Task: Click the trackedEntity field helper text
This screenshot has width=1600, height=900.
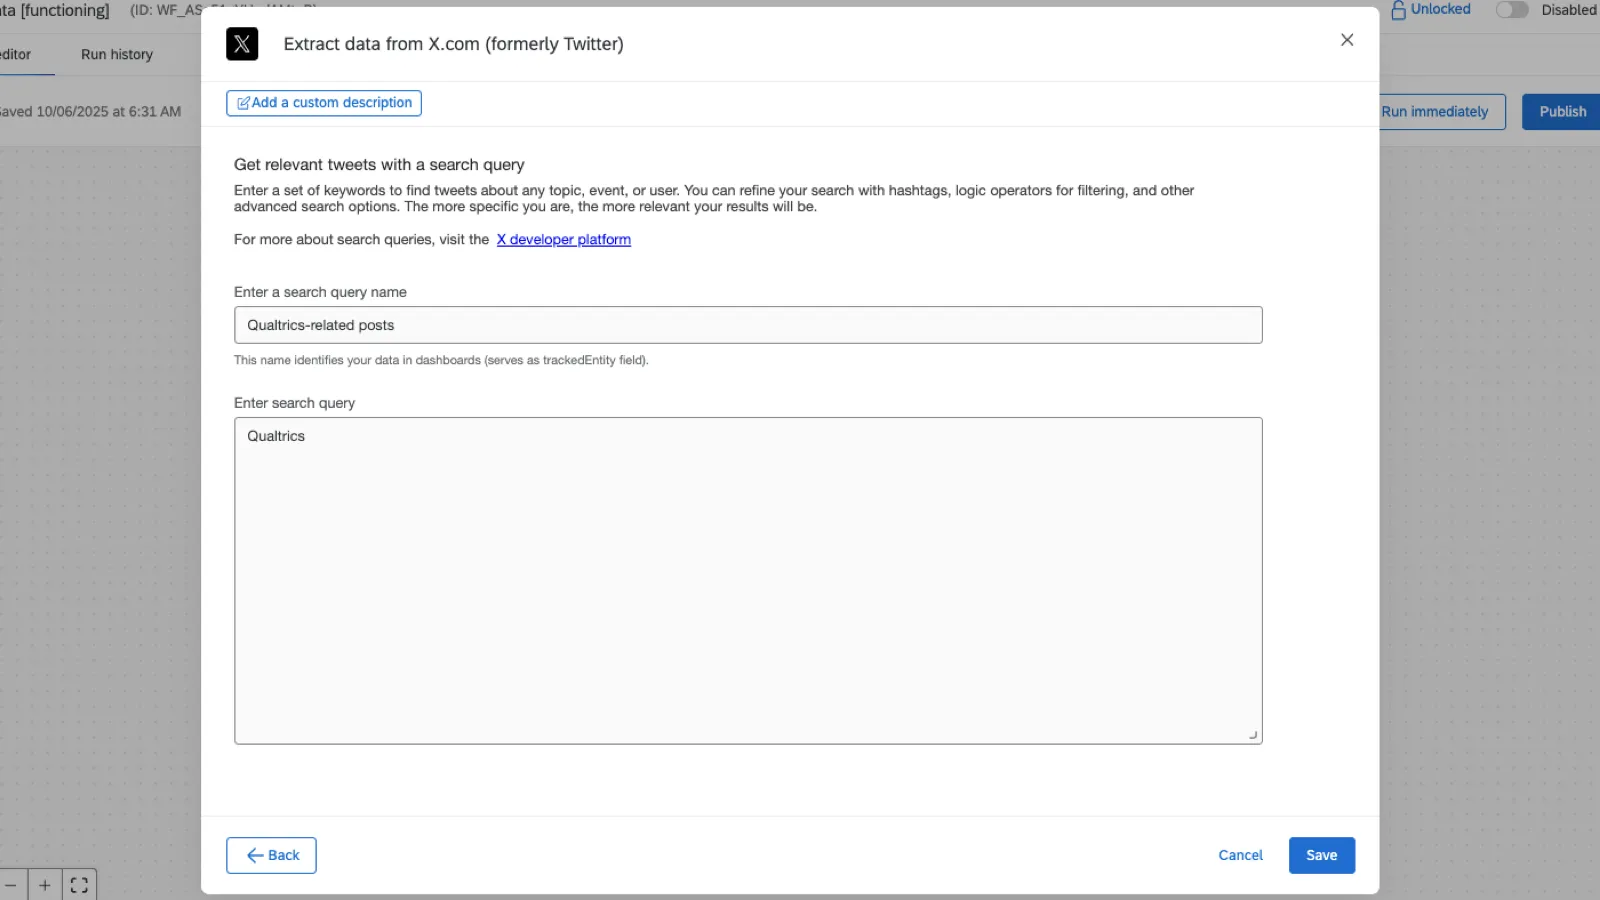Action: click(441, 360)
